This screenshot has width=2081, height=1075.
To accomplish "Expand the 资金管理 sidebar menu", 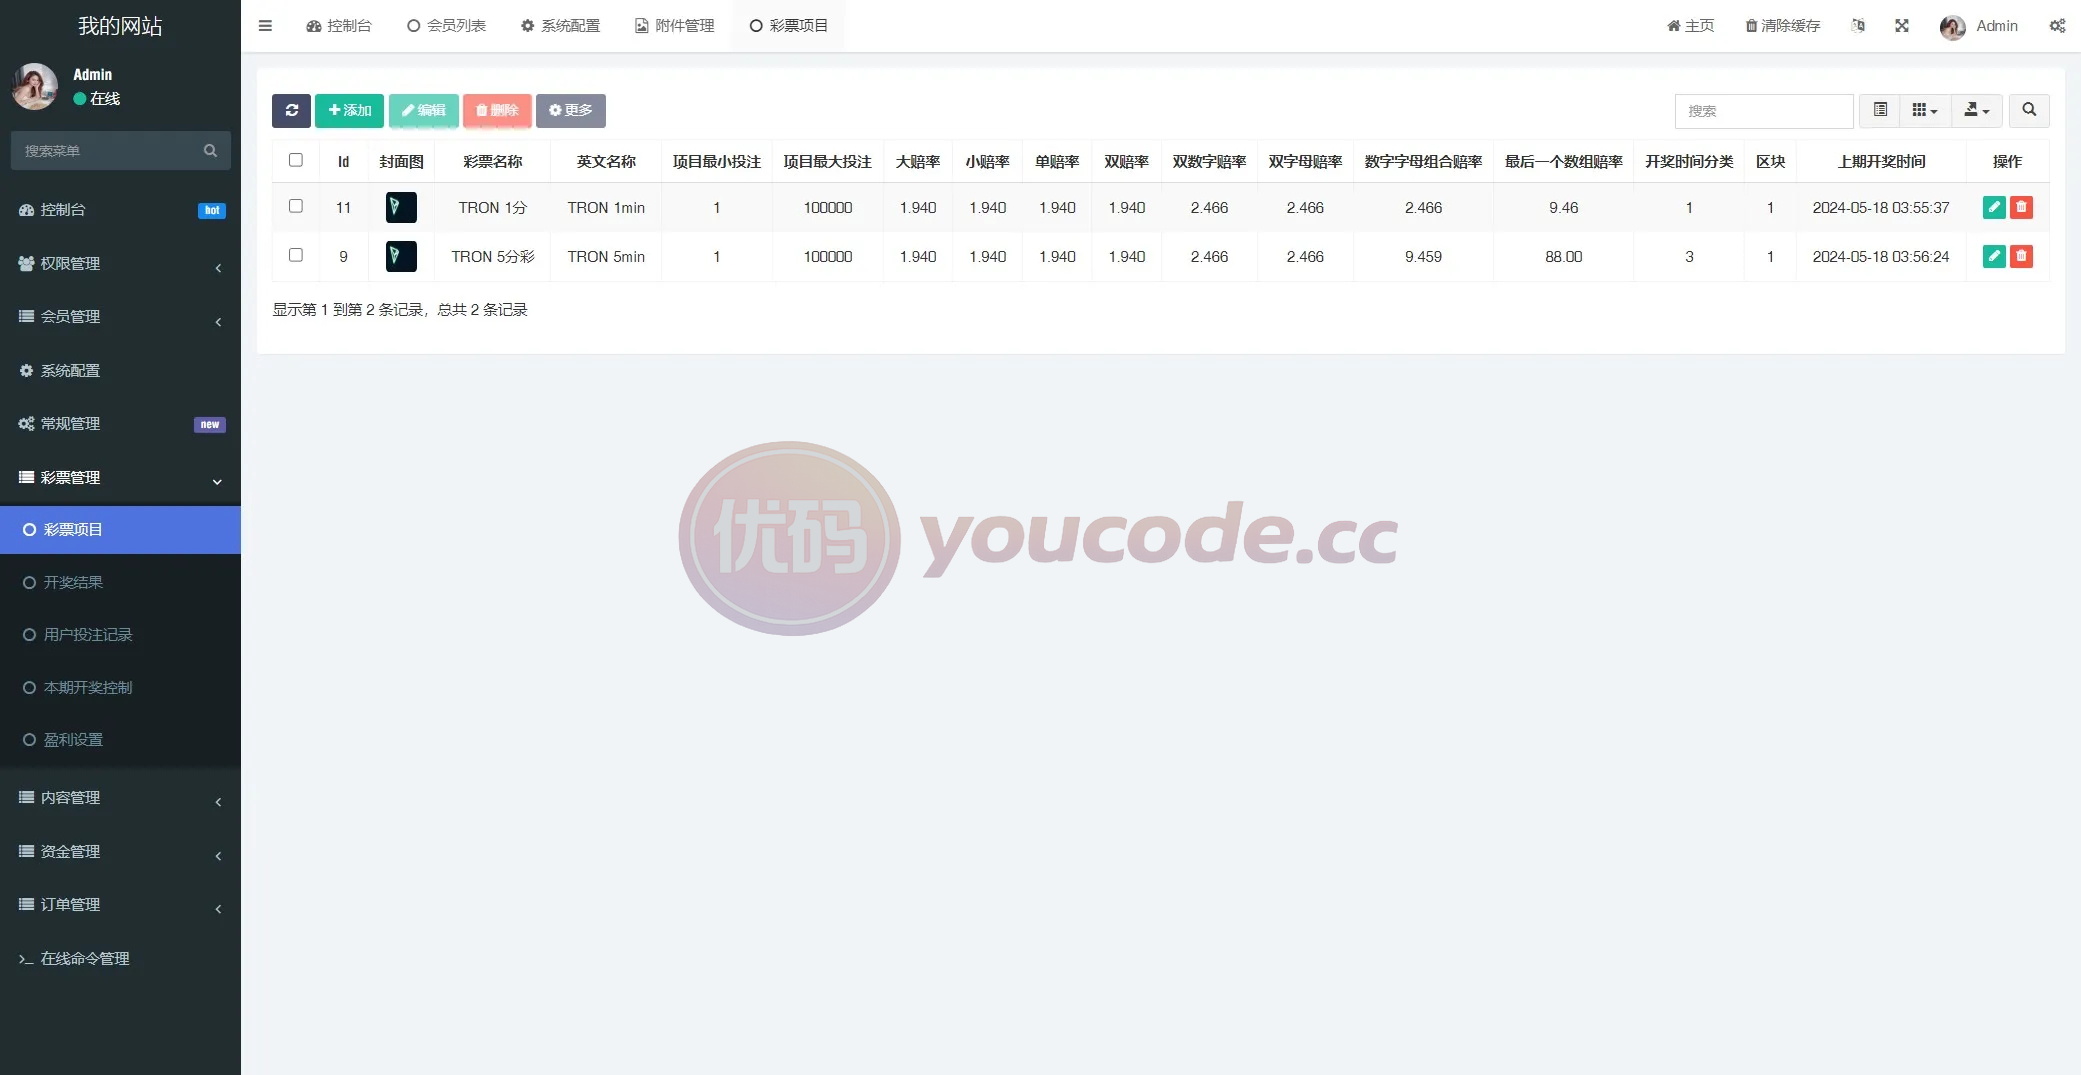I will click(x=120, y=852).
